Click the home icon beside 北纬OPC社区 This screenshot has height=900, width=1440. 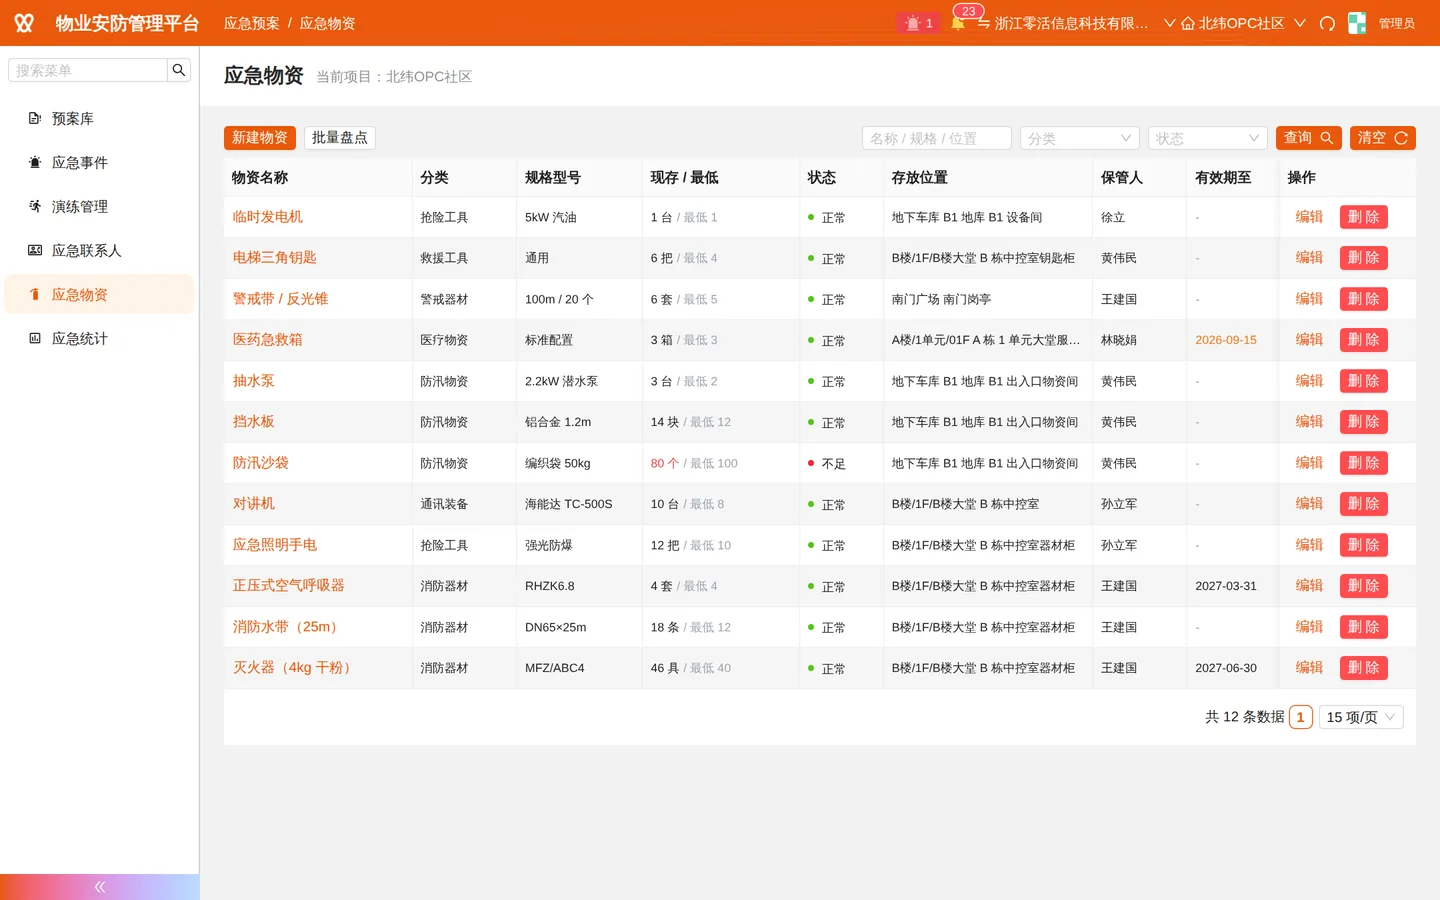point(1188,23)
